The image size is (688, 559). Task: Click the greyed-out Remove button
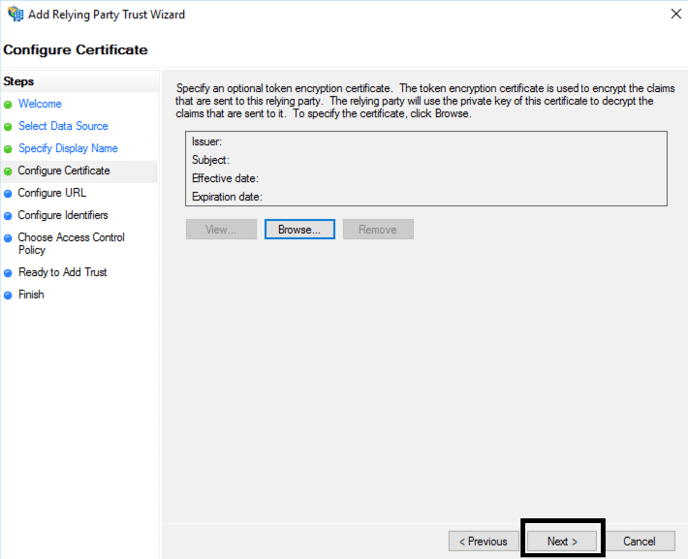pyautogui.click(x=378, y=229)
